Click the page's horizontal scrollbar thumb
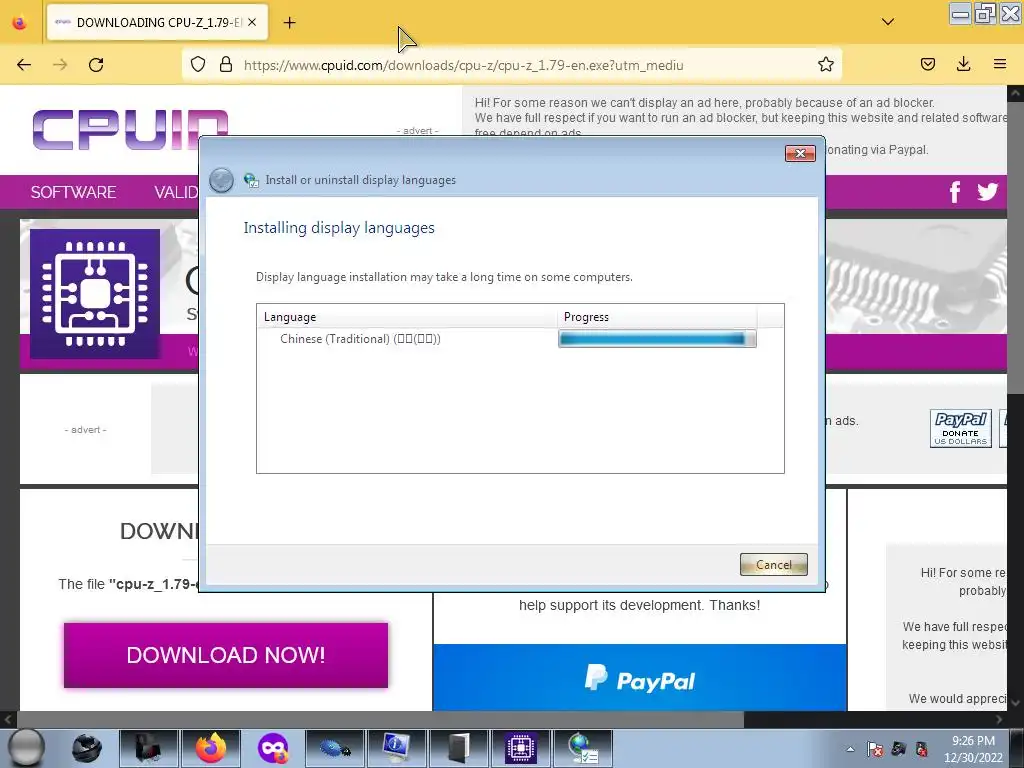 click(379, 720)
